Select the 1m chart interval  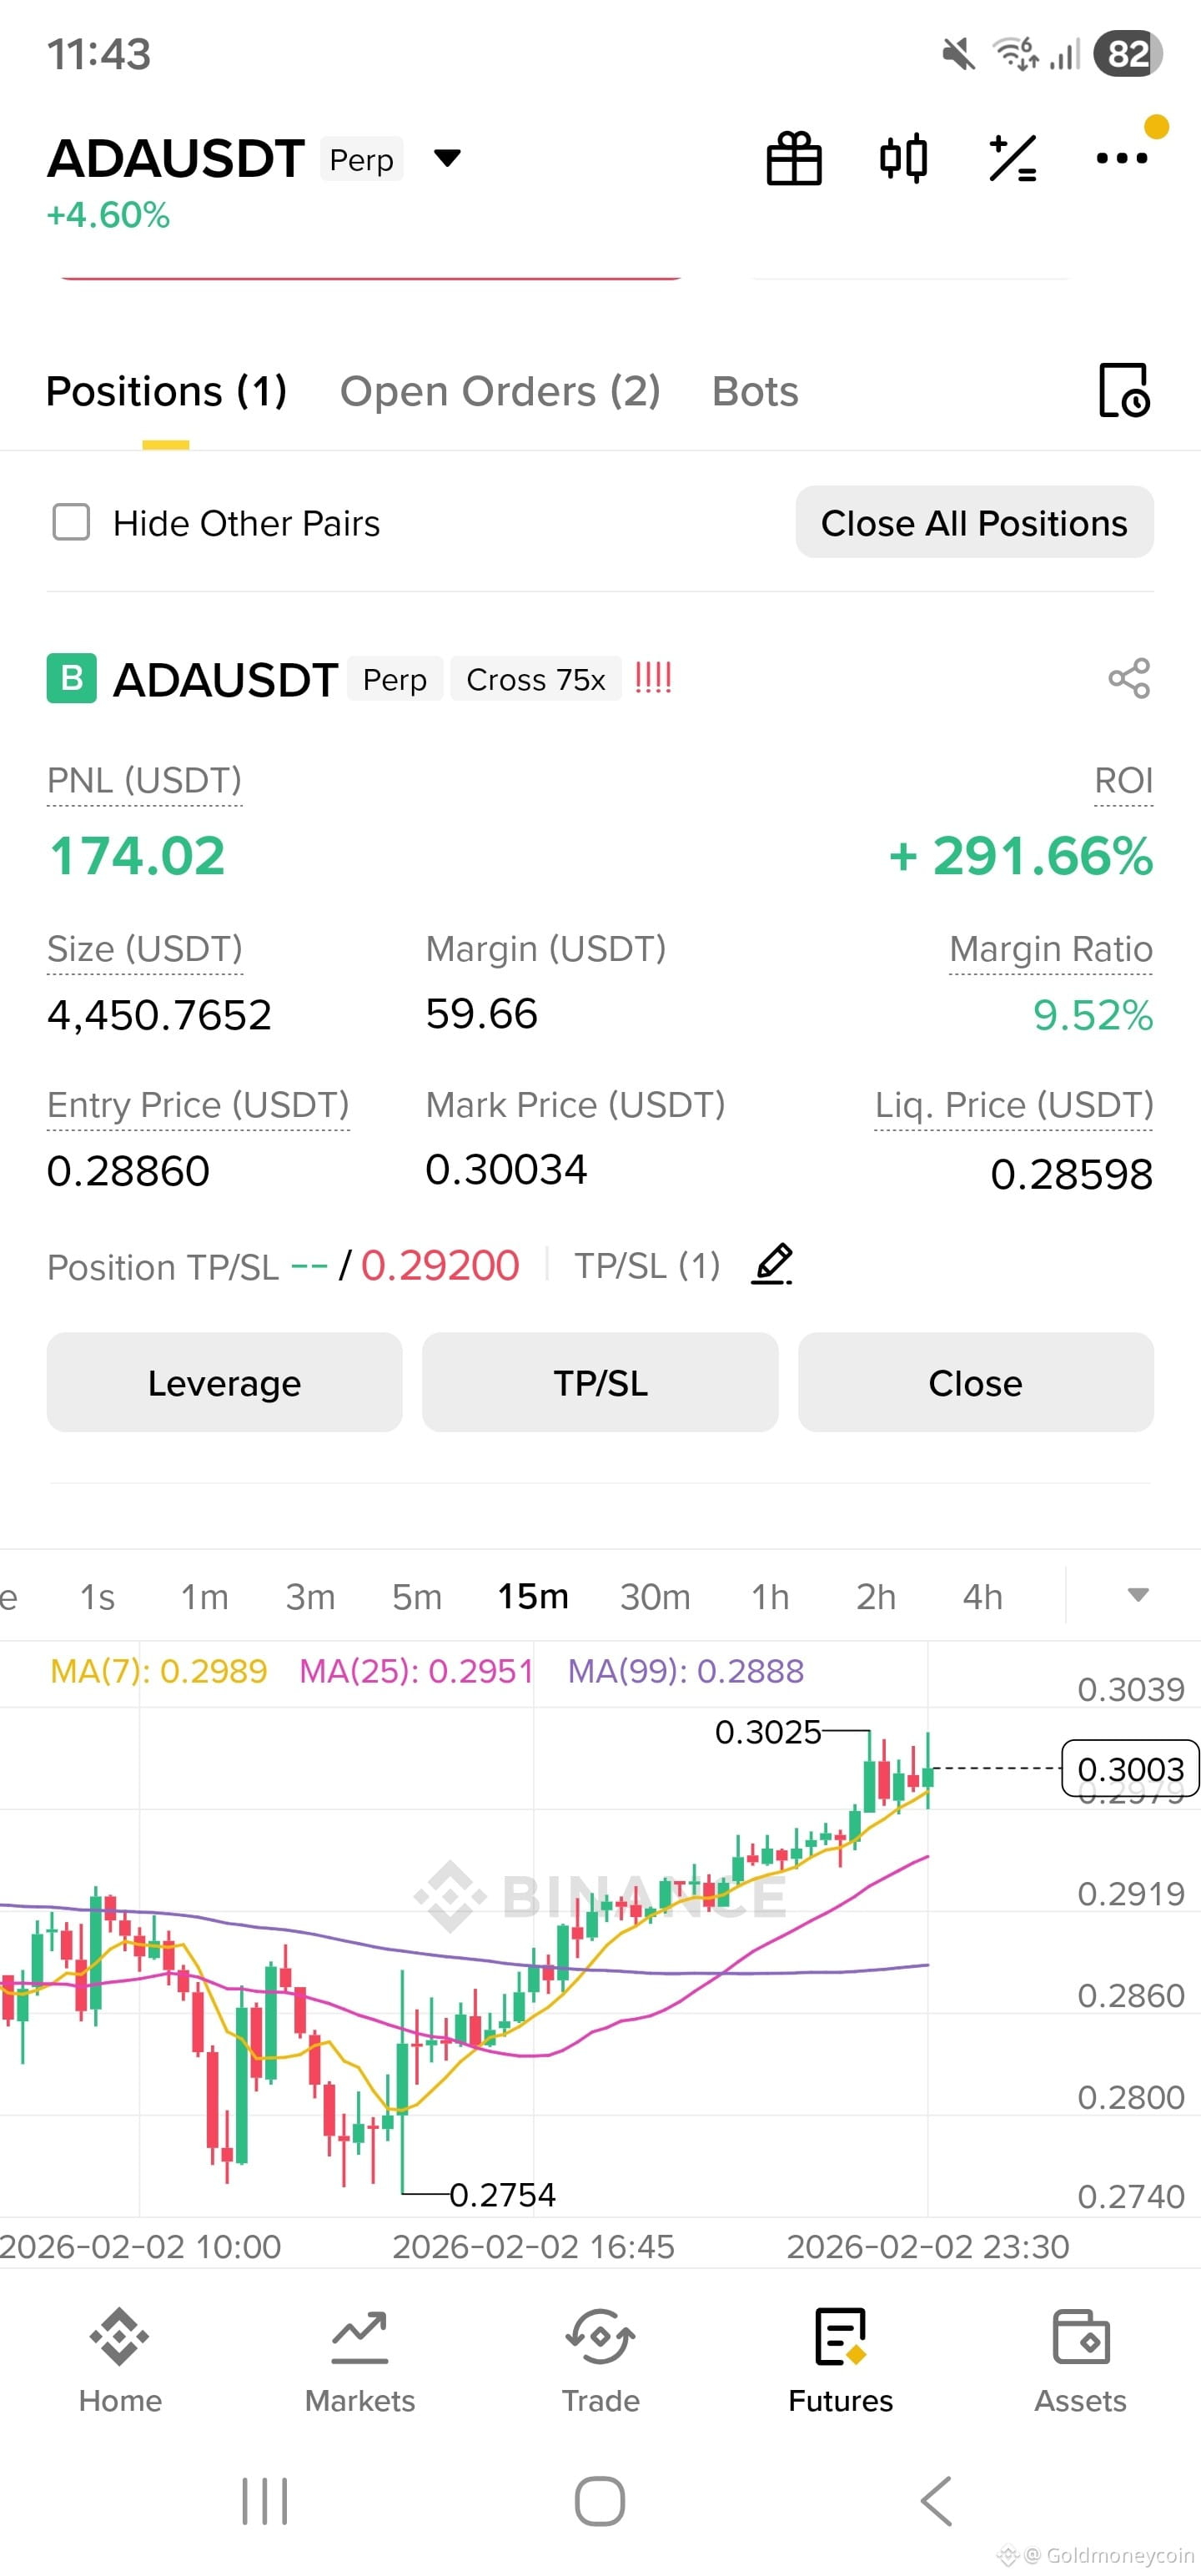pyautogui.click(x=204, y=1597)
